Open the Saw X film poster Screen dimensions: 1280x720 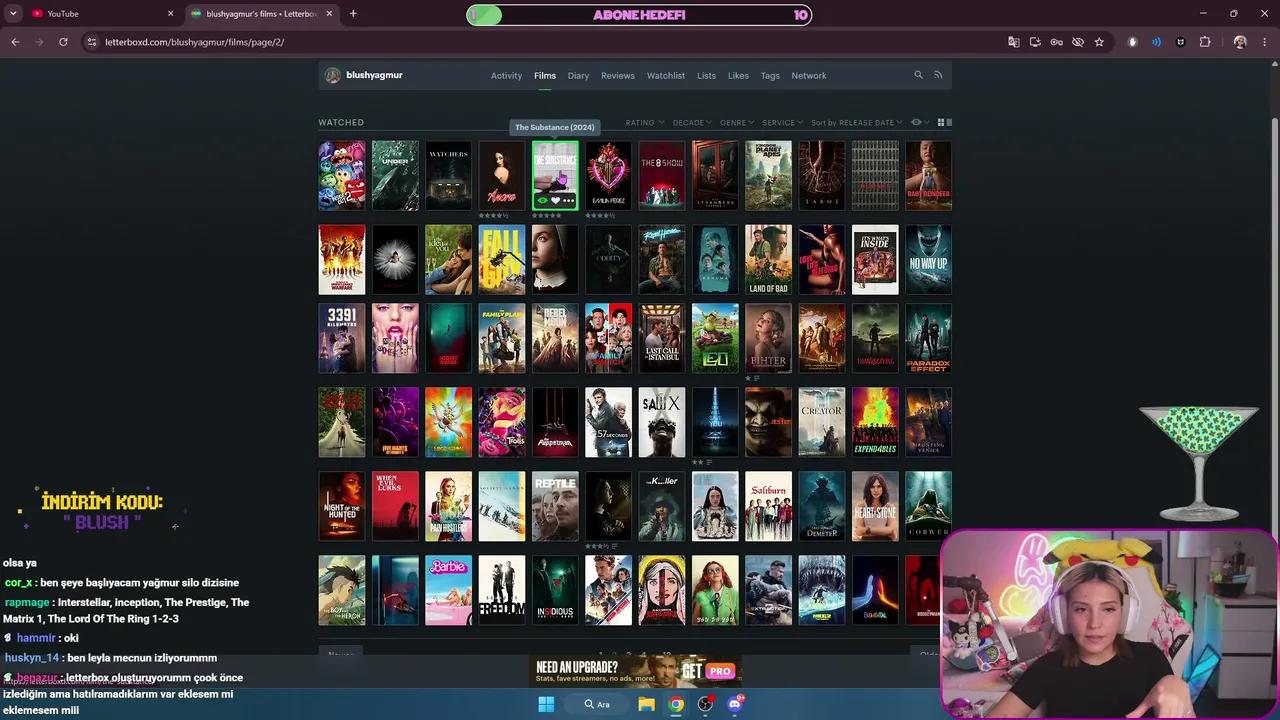pos(662,422)
